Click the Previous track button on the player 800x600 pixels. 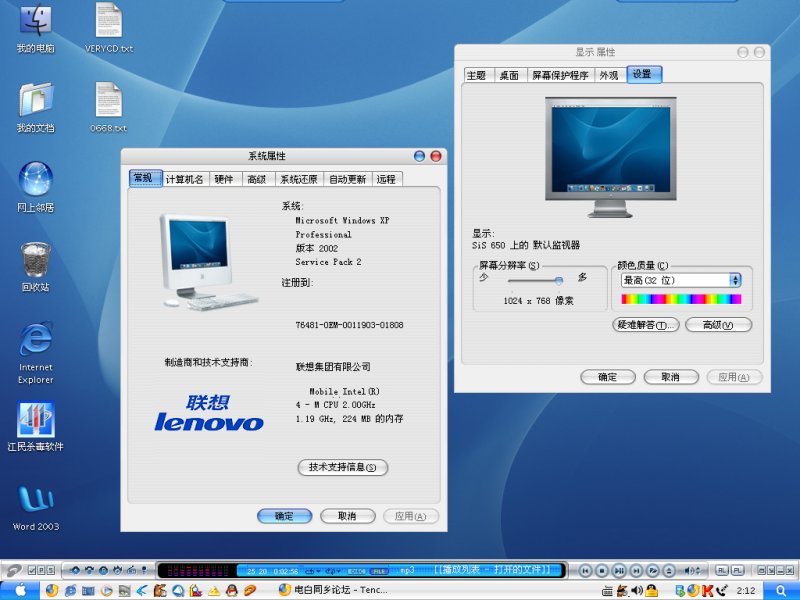585,570
